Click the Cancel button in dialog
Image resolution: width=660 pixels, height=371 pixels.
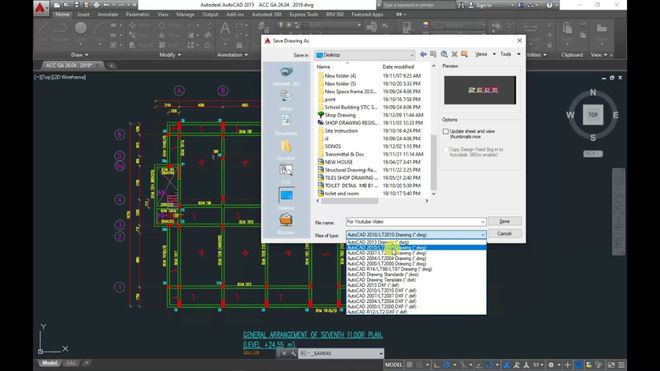click(x=504, y=234)
